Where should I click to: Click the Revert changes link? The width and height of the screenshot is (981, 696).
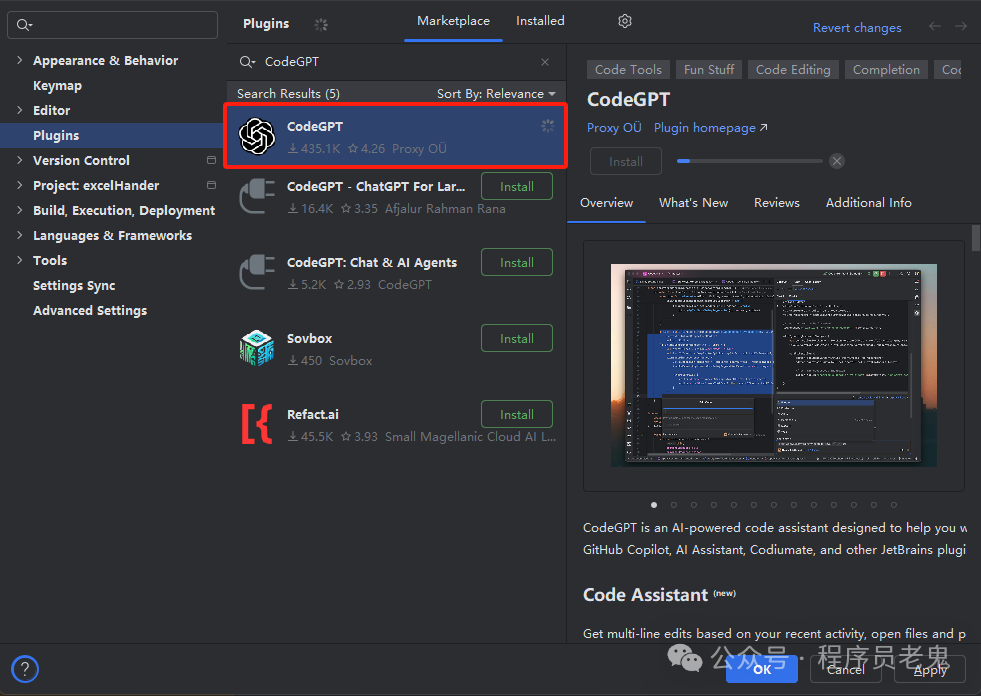click(x=857, y=28)
